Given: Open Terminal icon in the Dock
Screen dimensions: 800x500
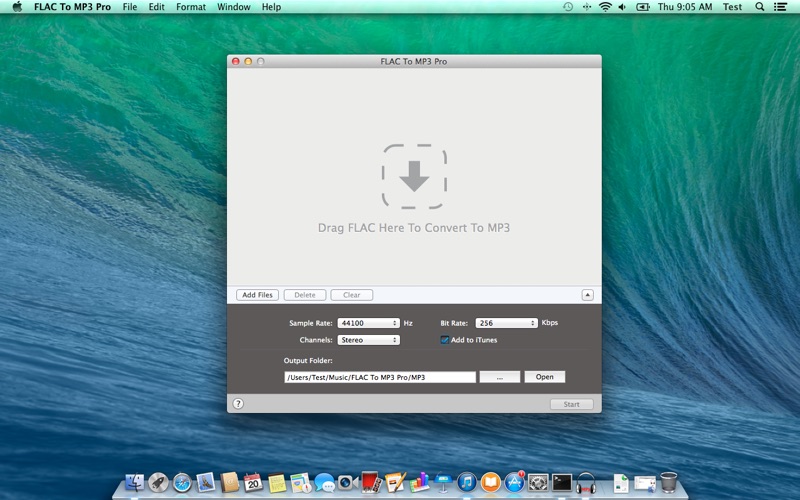Looking at the screenshot, I should [562, 482].
